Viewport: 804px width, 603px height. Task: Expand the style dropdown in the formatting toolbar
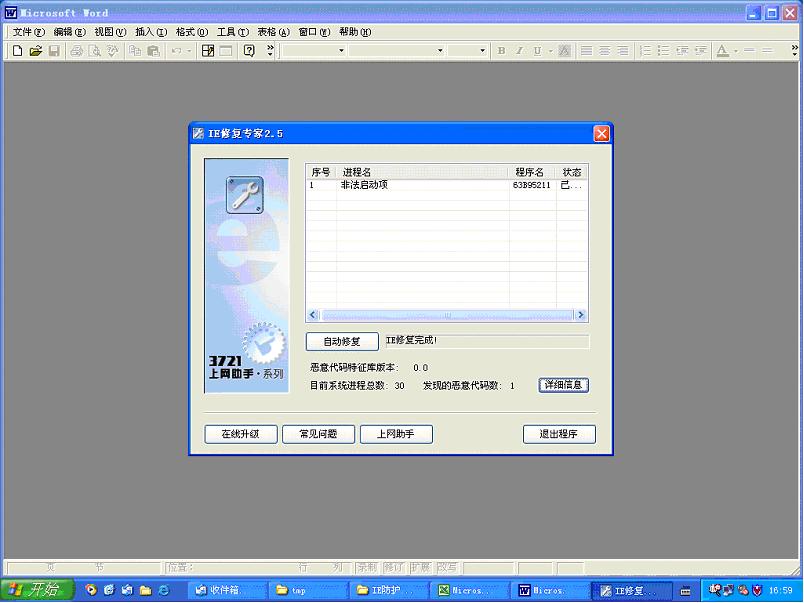pyautogui.click(x=341, y=51)
